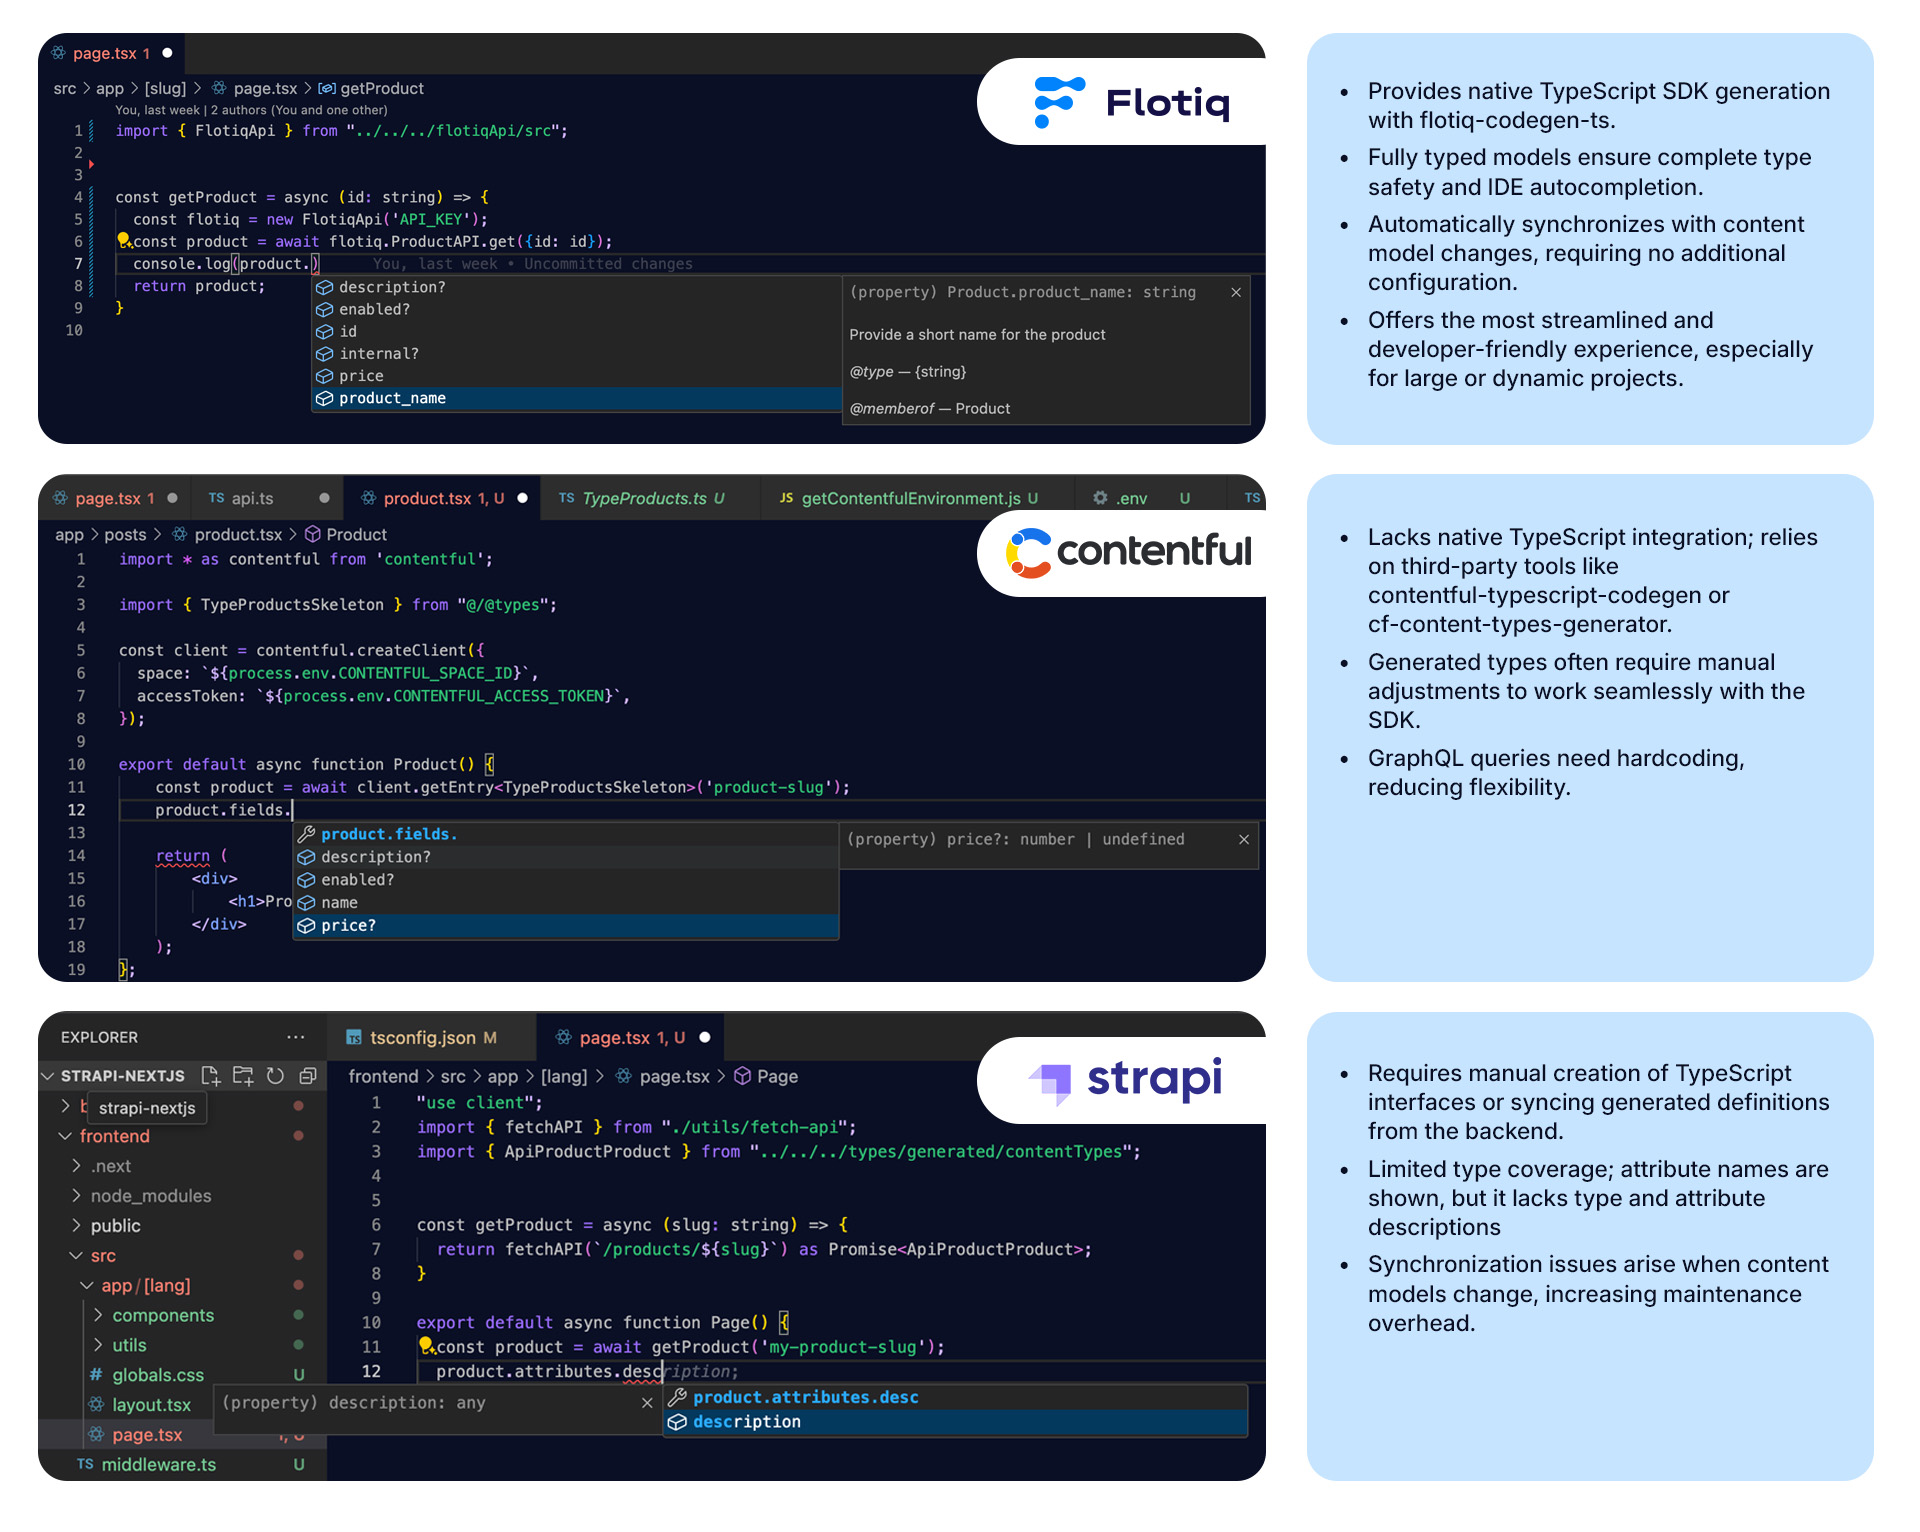Click [slug] in the Flotiq breadcrumb

pos(165,89)
